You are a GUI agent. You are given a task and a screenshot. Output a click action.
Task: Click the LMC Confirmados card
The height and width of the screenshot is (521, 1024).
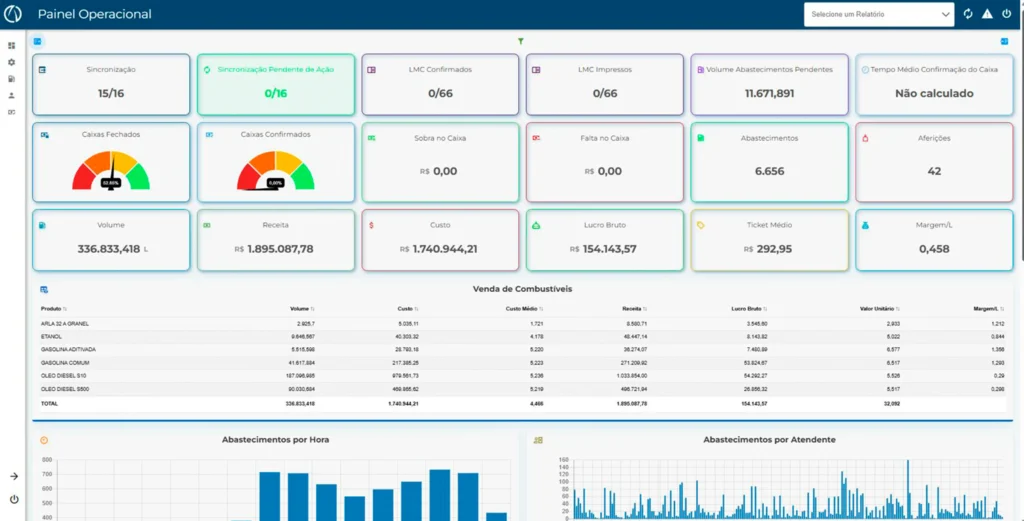[x=440, y=84]
